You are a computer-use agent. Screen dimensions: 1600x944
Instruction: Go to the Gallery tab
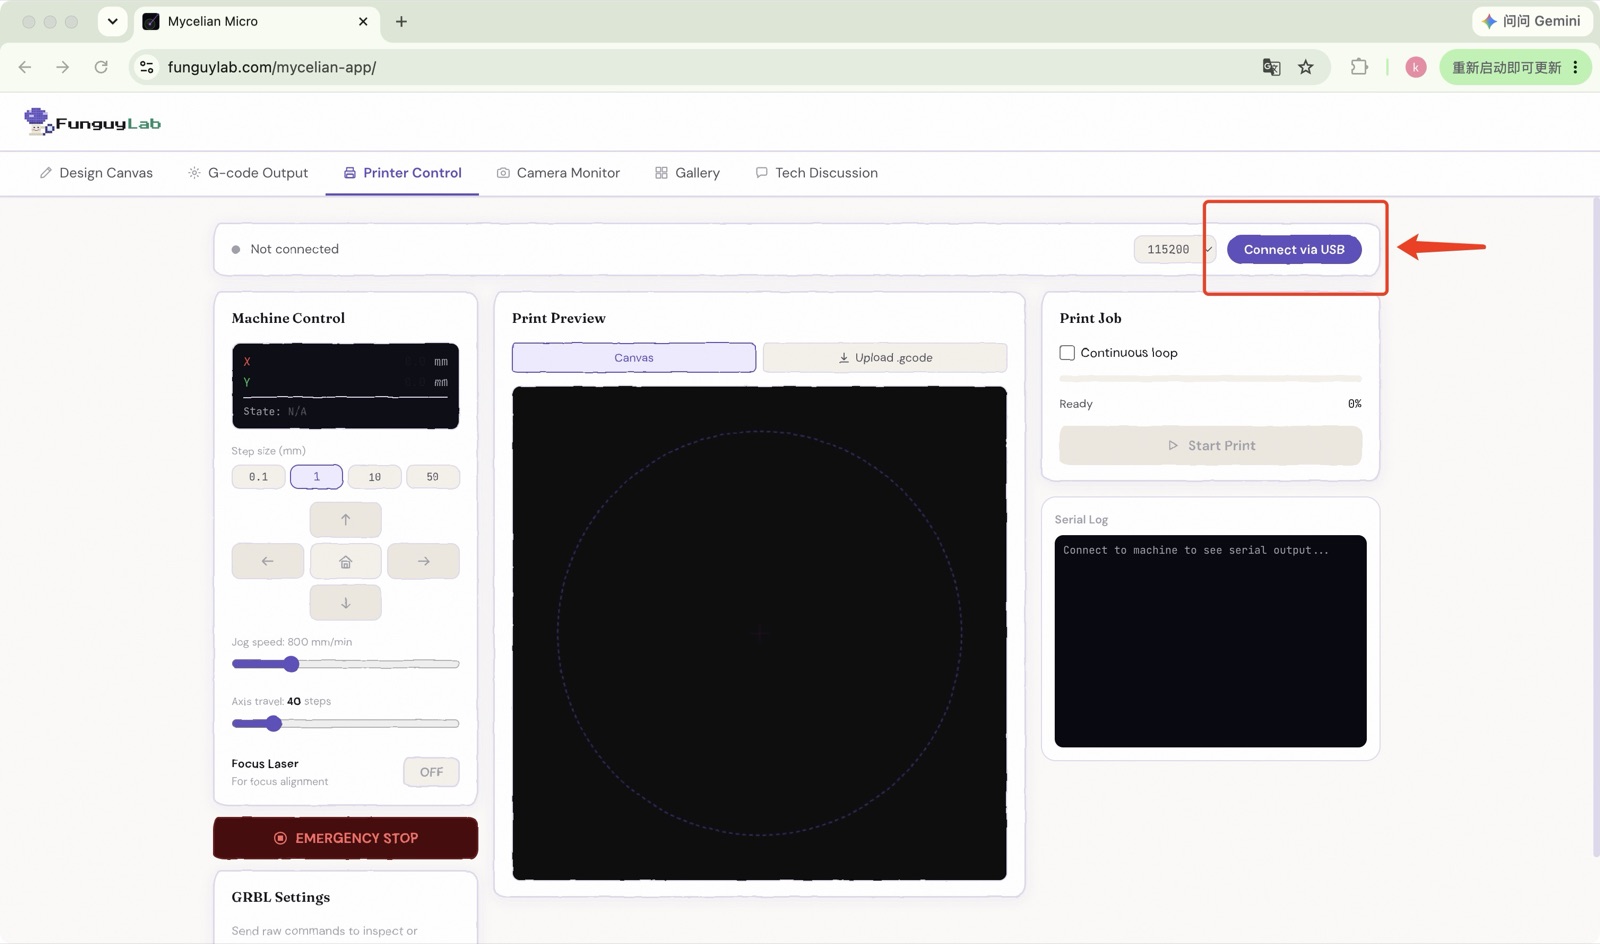click(687, 173)
